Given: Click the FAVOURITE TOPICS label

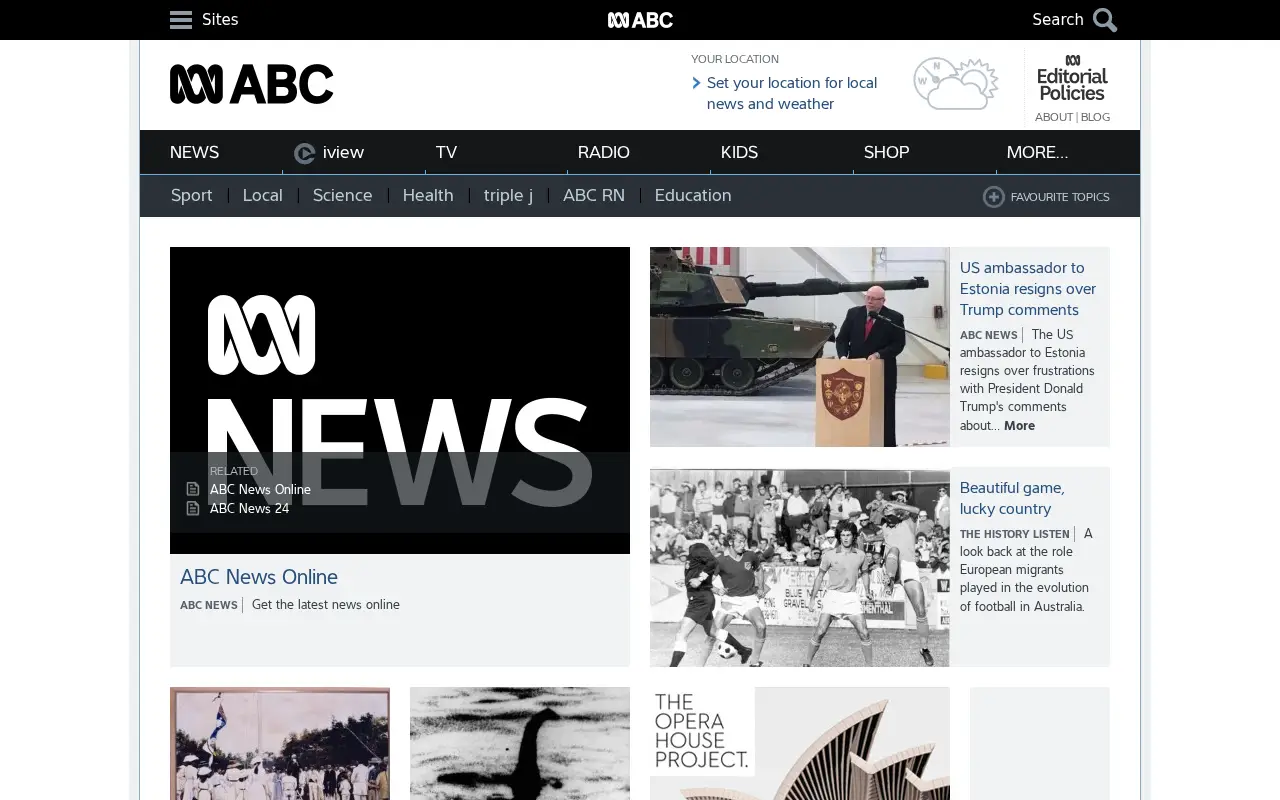Looking at the screenshot, I should 1060,197.
